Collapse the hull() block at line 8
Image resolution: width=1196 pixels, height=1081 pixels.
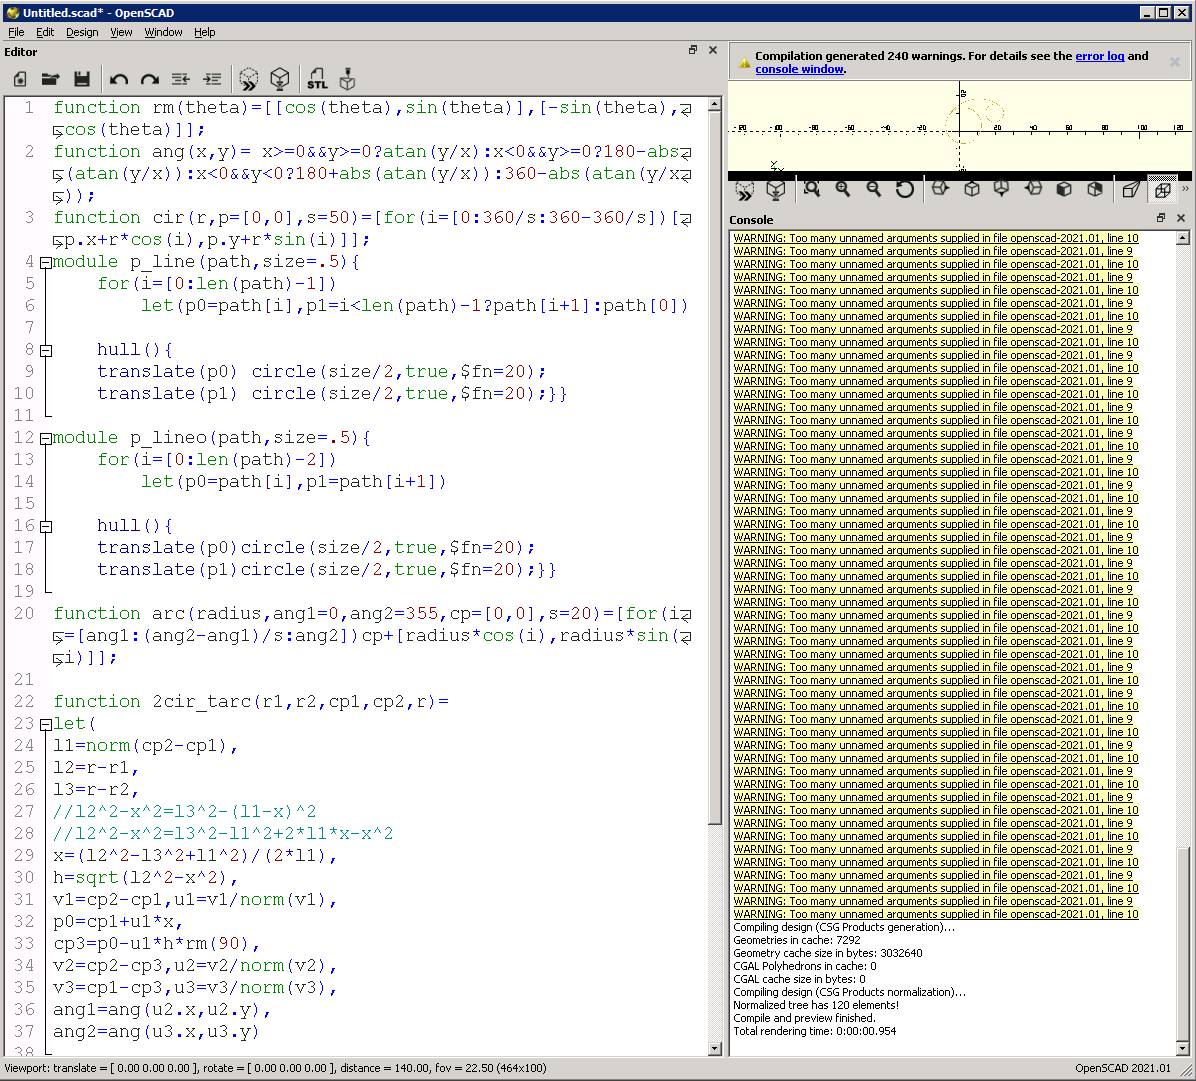pyautogui.click(x=45, y=350)
